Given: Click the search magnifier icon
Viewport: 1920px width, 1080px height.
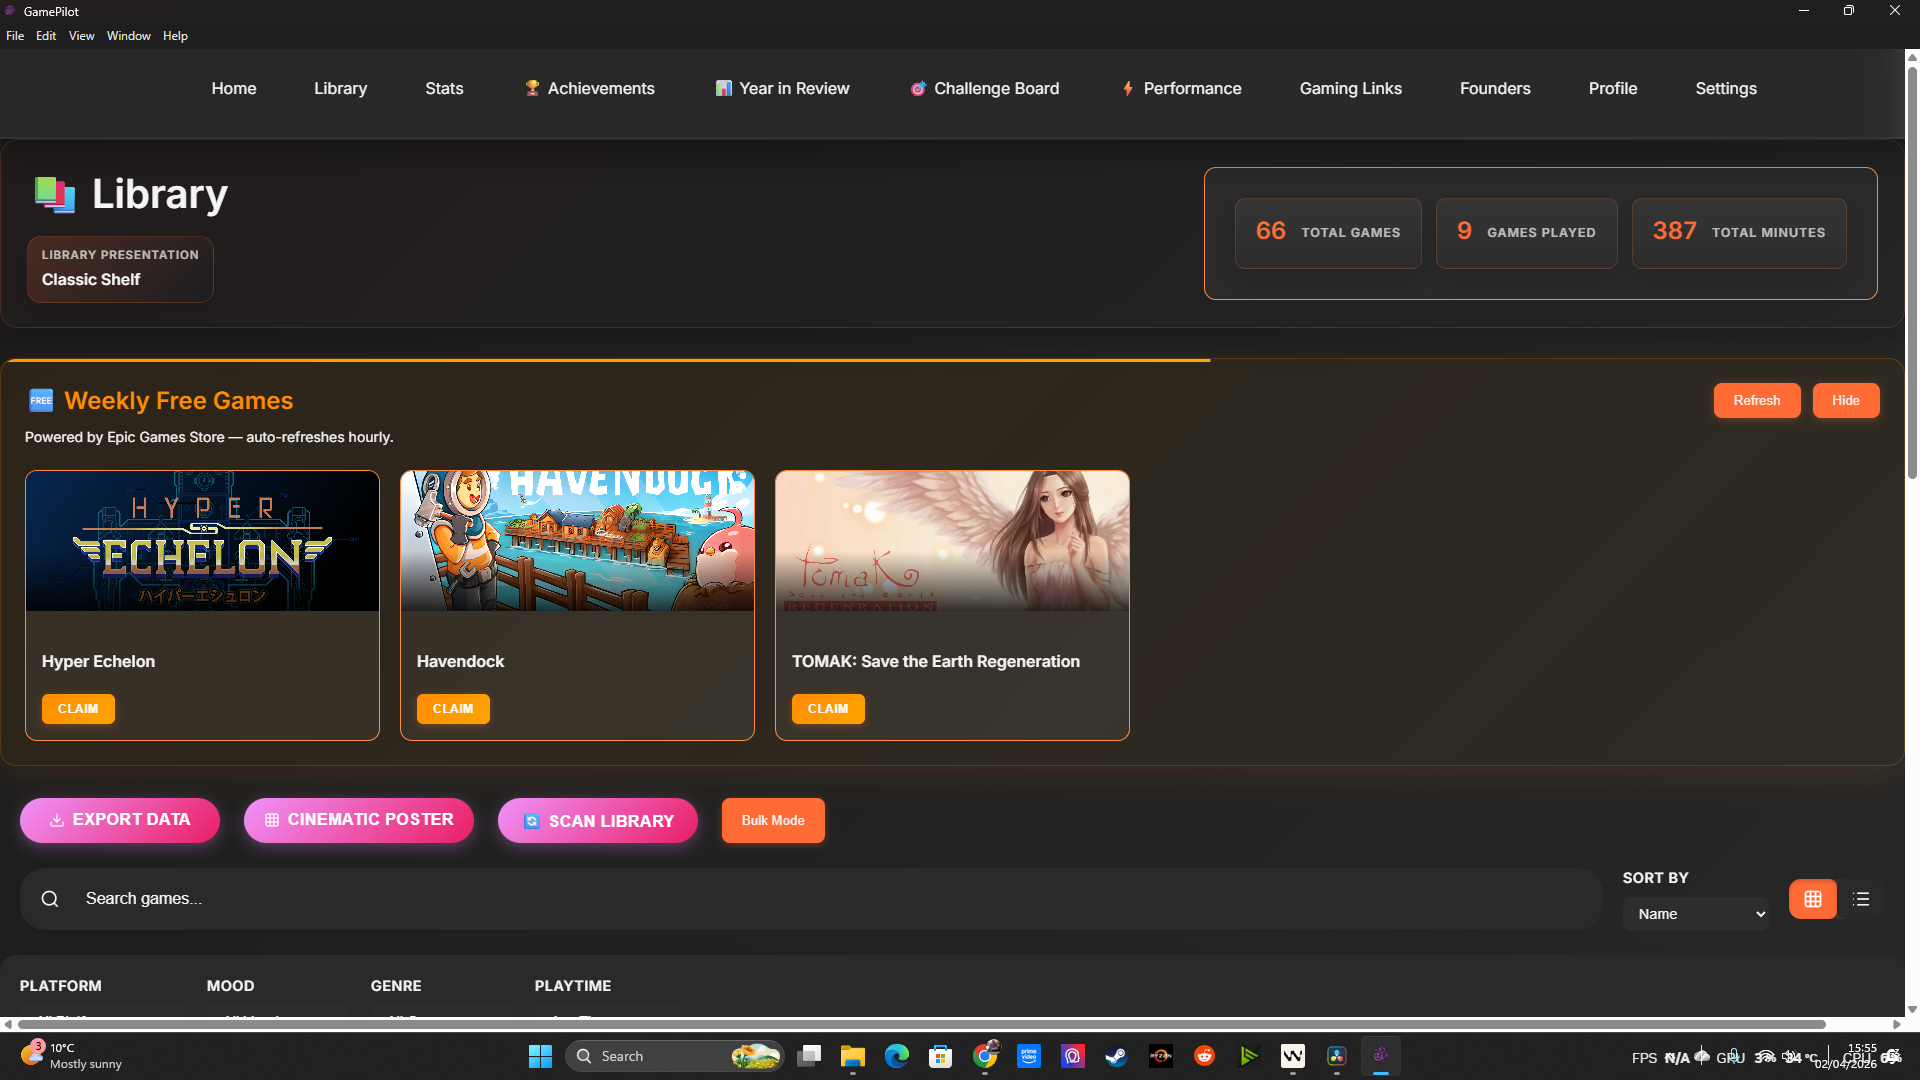Looking at the screenshot, I should click(x=50, y=899).
